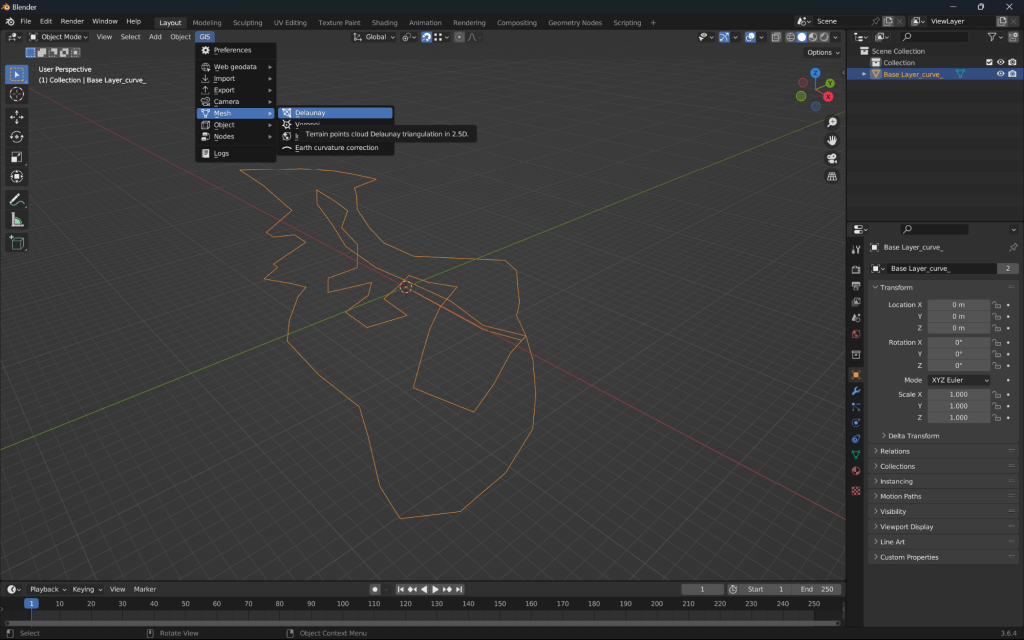Open rotation Mode XYZ Euler dropdown
The height and width of the screenshot is (640, 1024).
click(959, 380)
